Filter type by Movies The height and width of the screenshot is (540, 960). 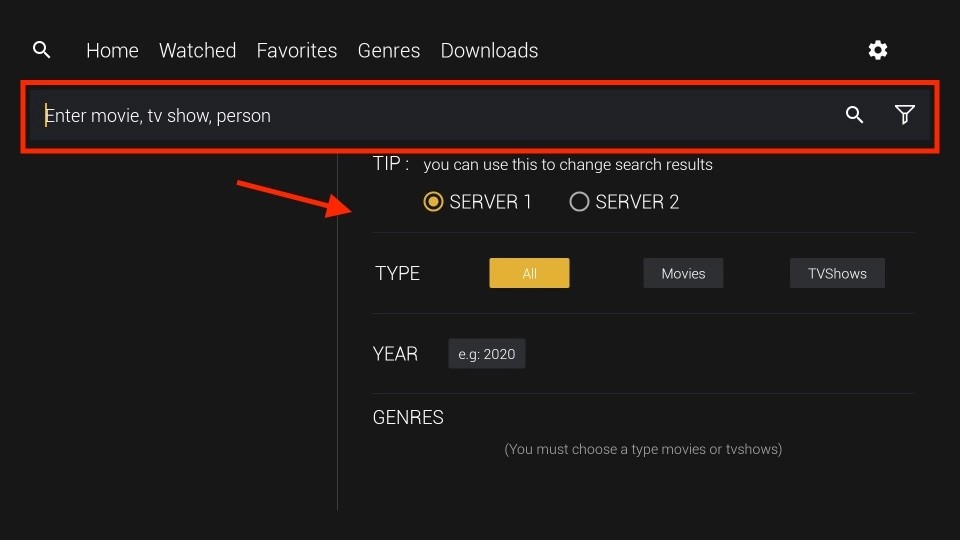tap(683, 273)
